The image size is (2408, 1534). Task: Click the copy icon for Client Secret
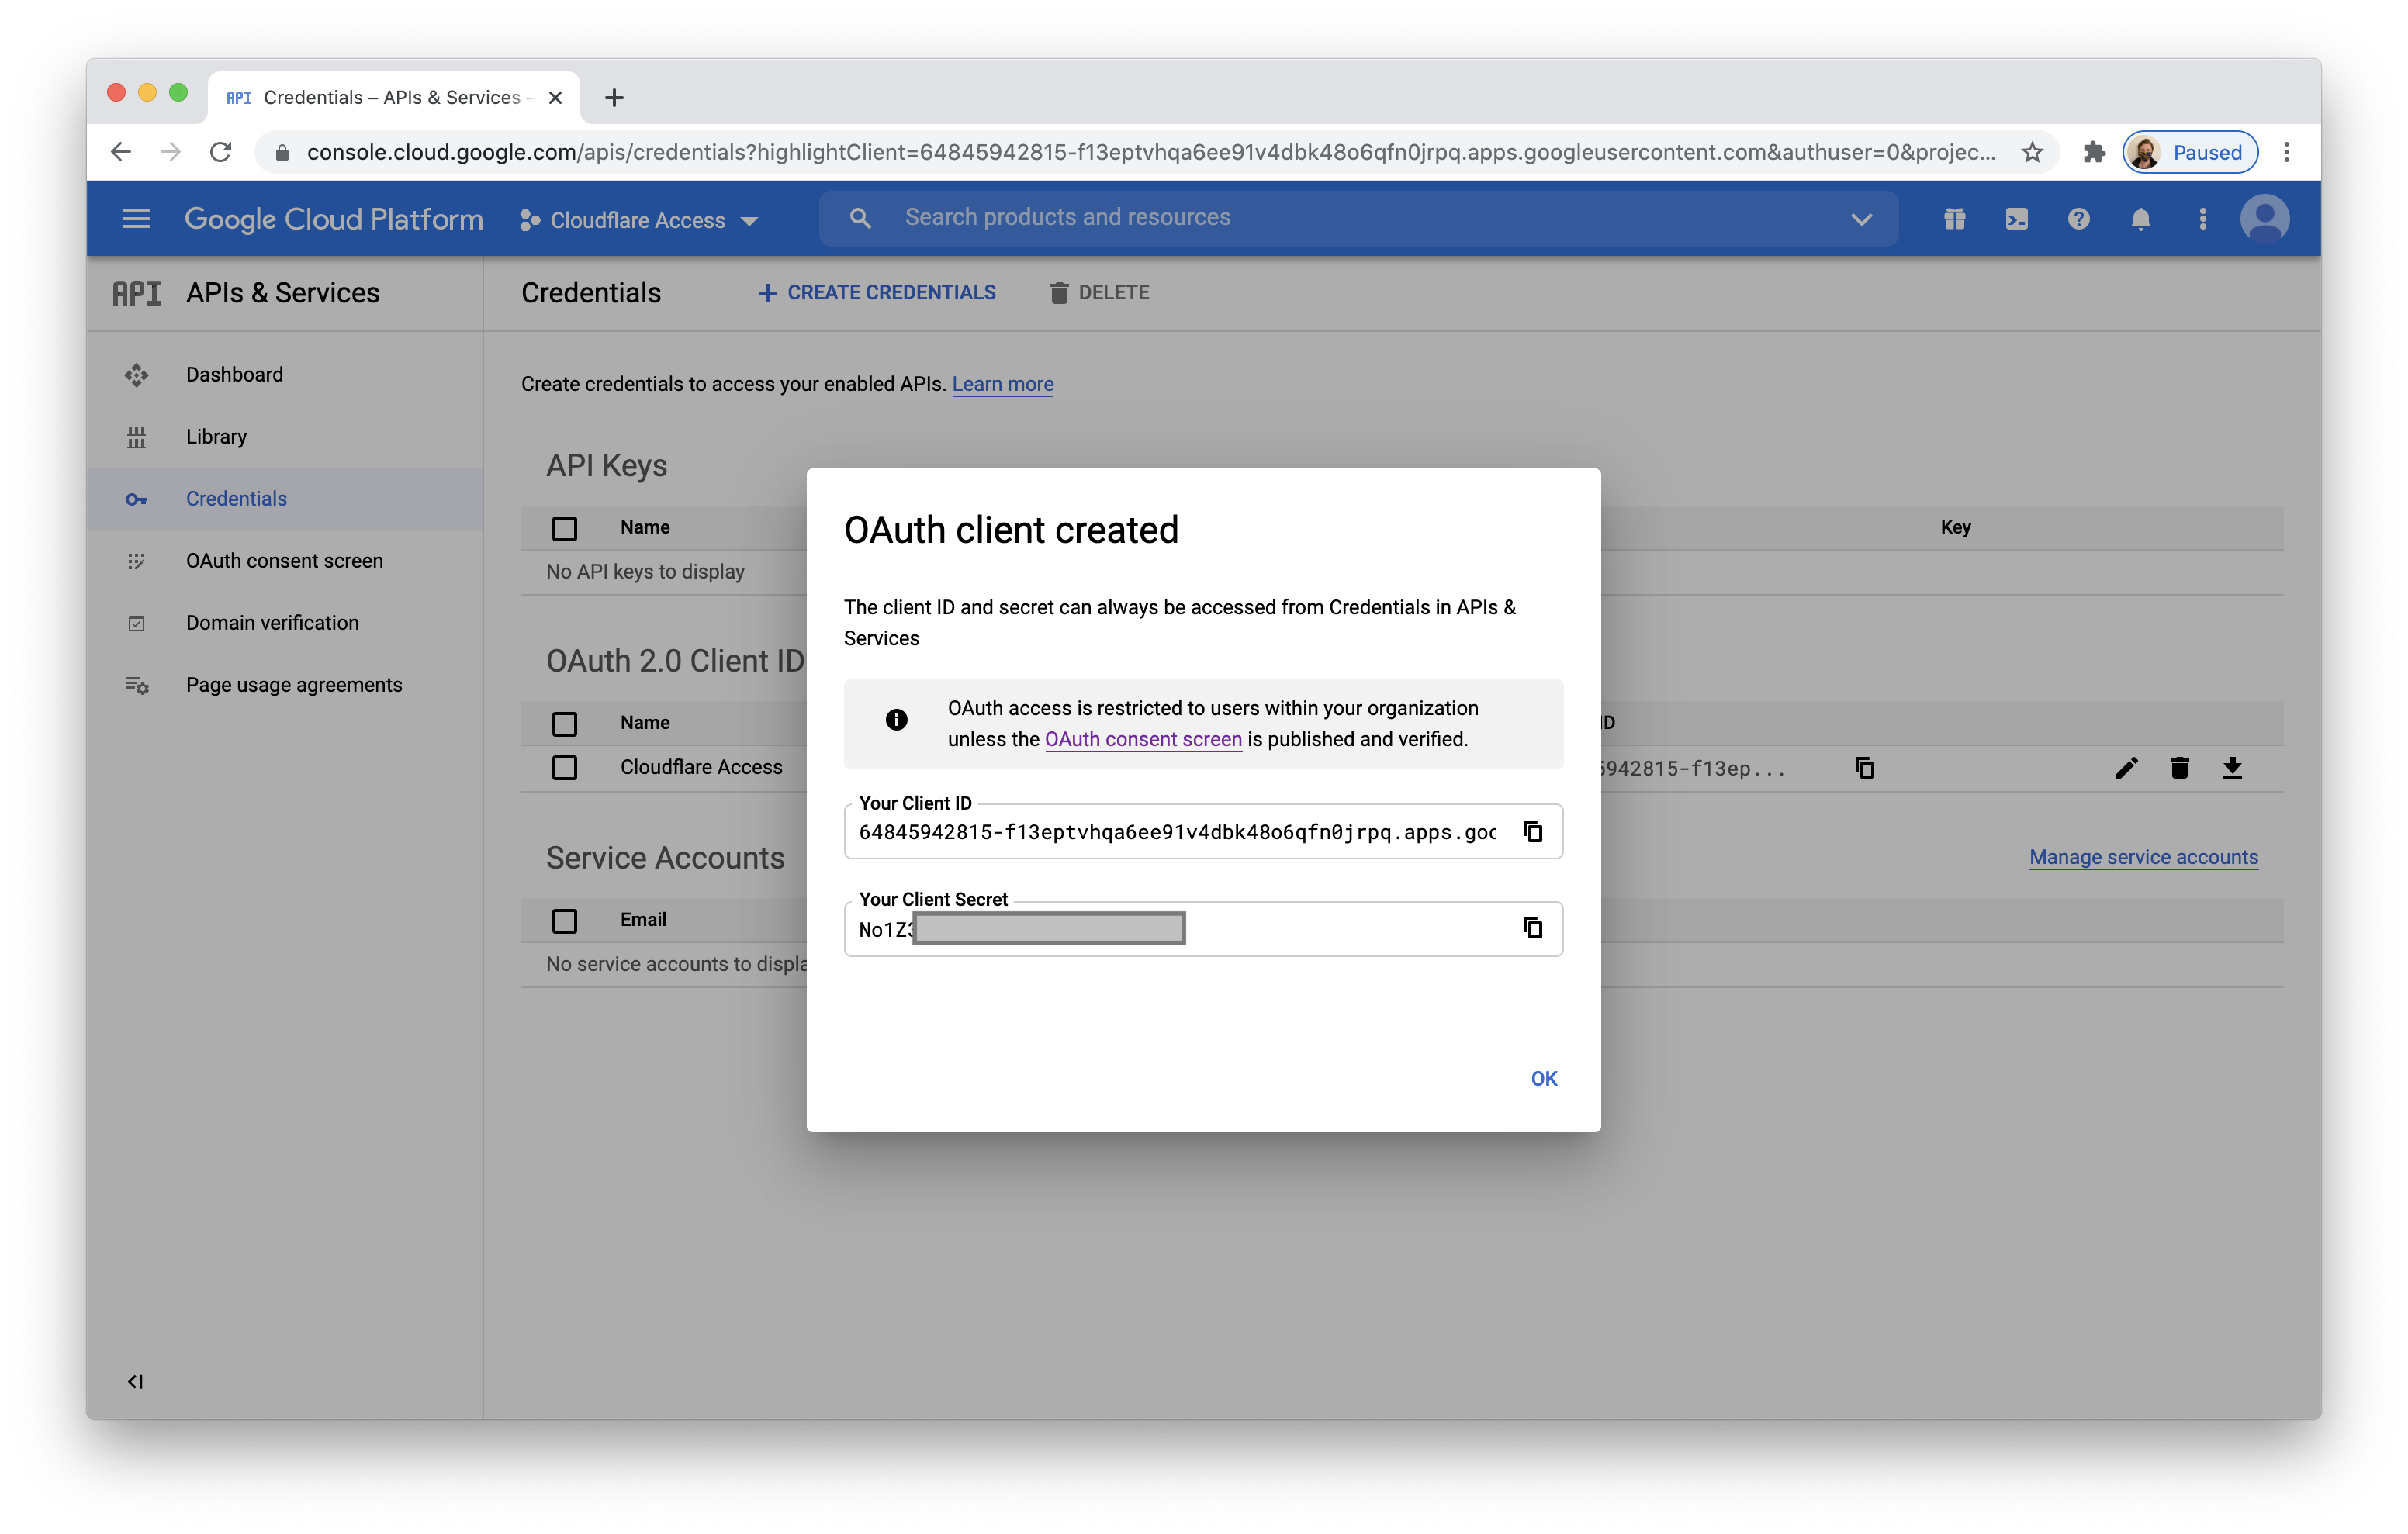pyautogui.click(x=1532, y=927)
